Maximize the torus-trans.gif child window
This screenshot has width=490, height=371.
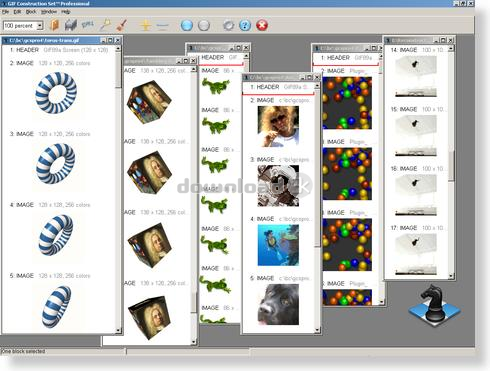(110, 40)
